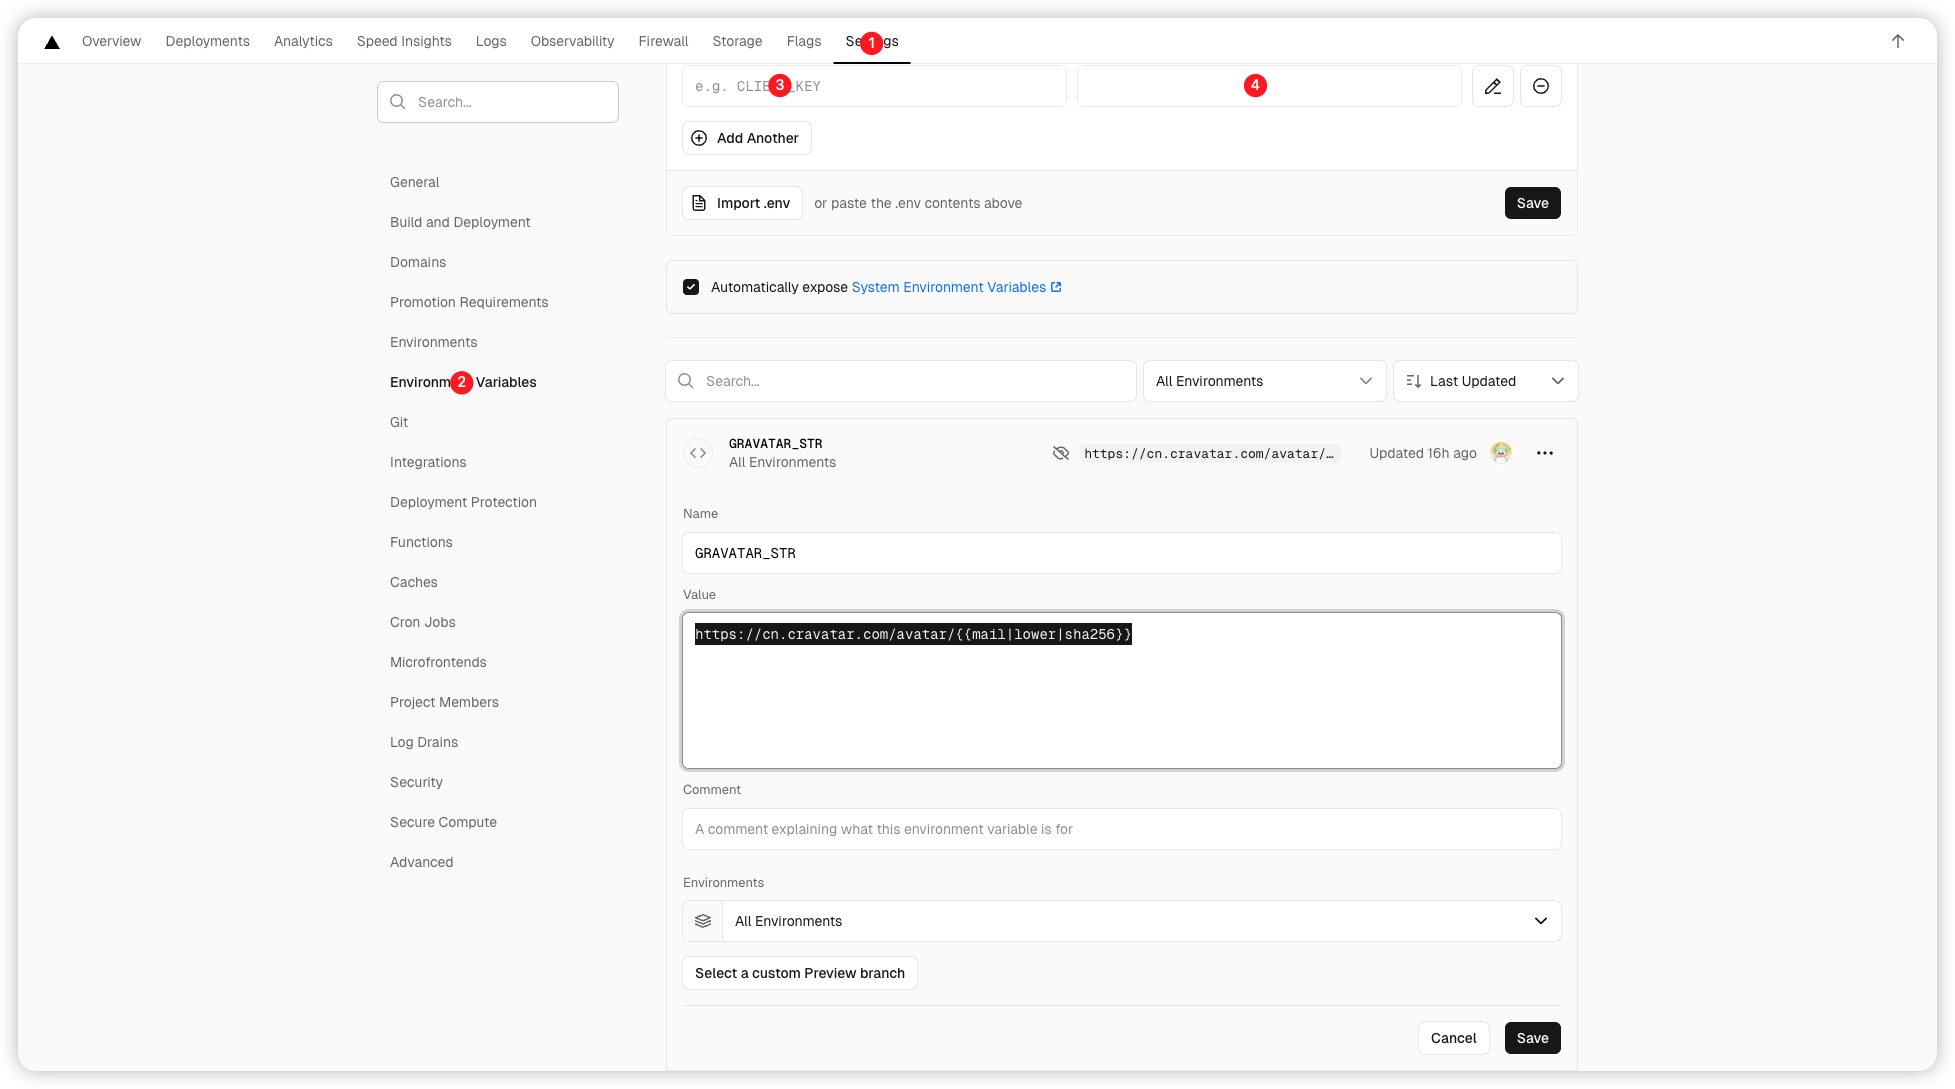
Task: Click the Vercel triangle logo
Action: 52,42
